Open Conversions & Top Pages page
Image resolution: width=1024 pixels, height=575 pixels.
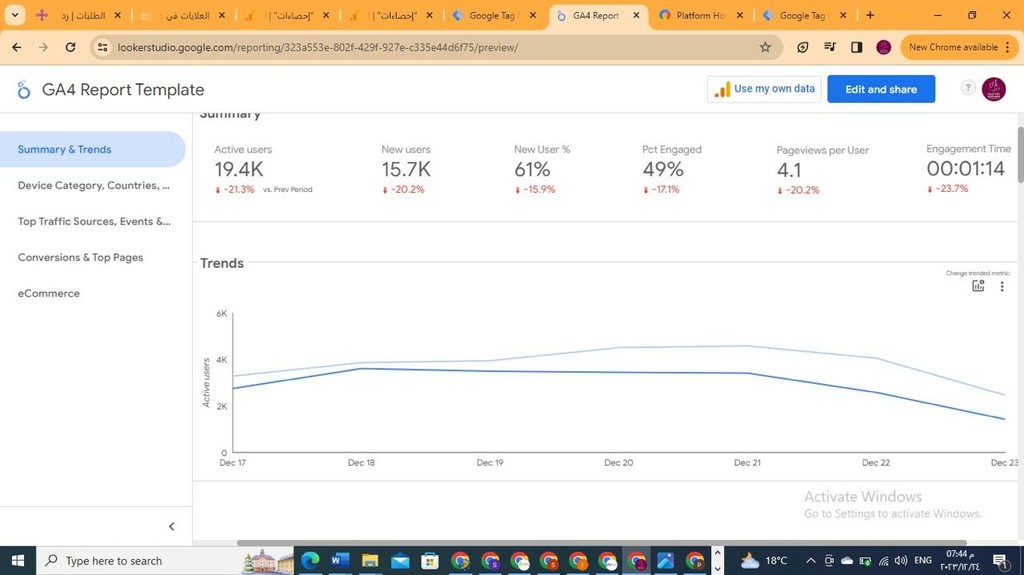[x=80, y=257]
